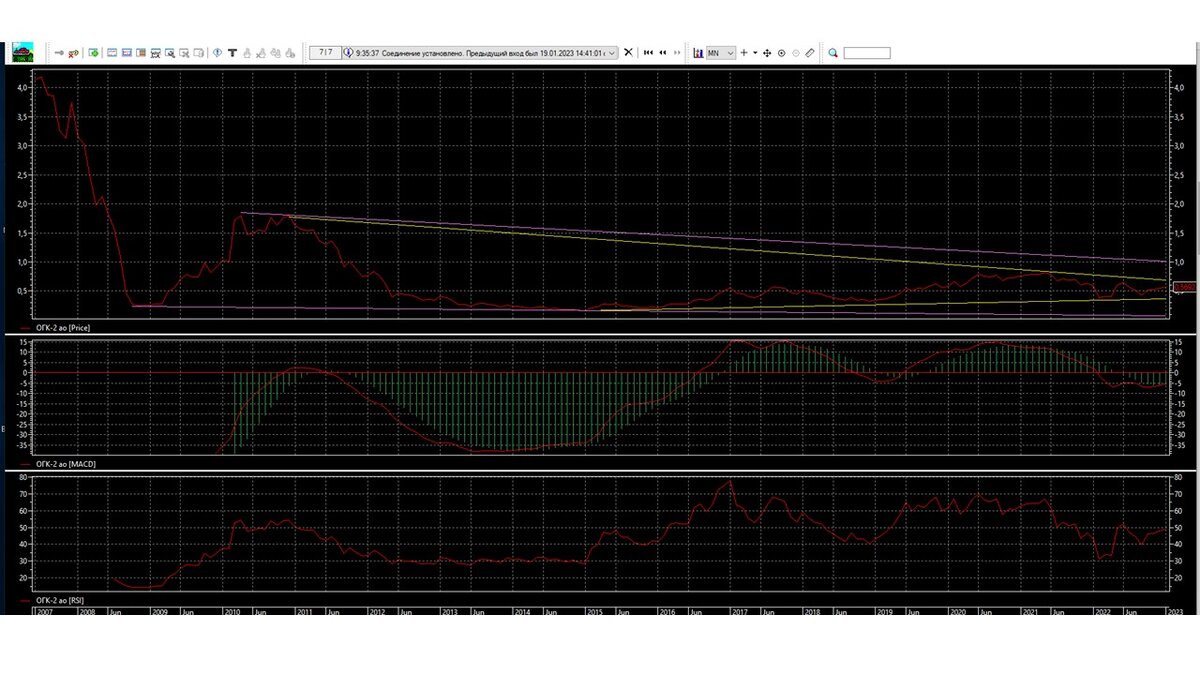Image resolution: width=1200 pixels, height=675 pixels.
Task: Click the 2023 year label on time axis
Action: (1176, 611)
